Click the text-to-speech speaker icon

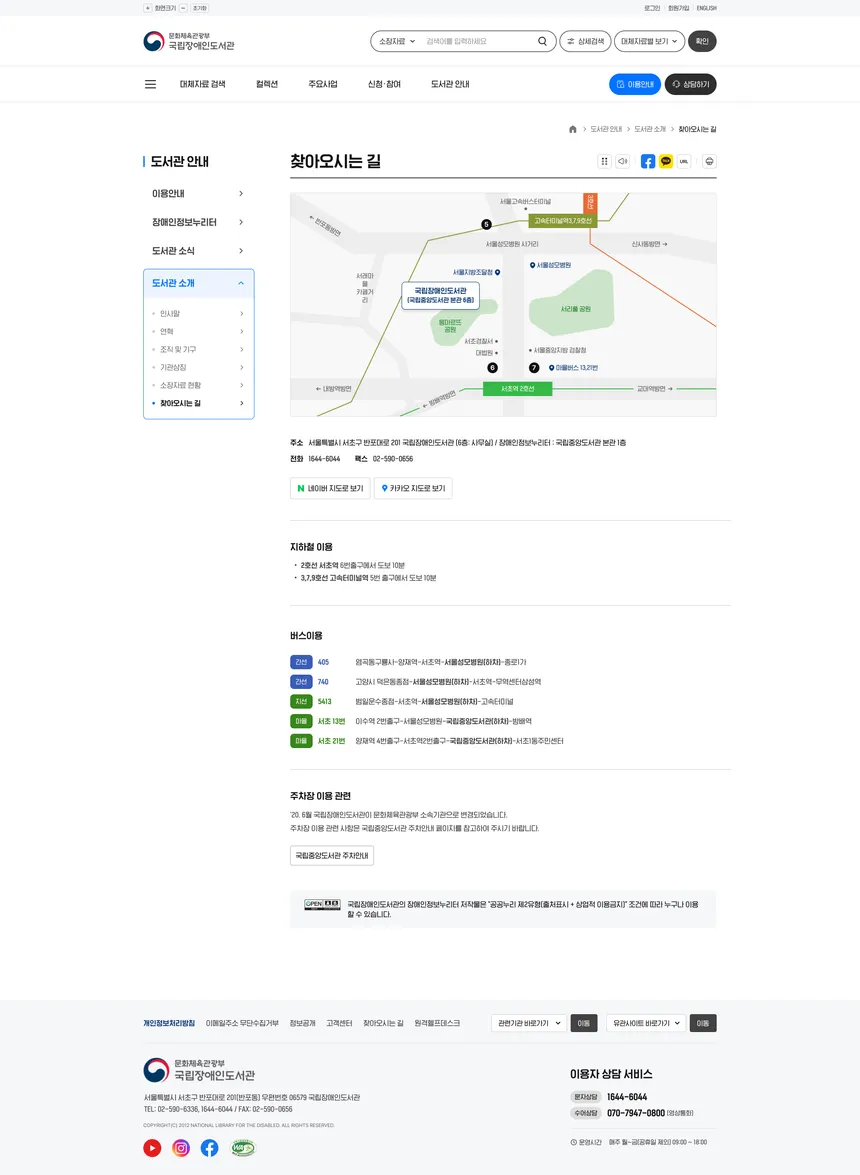tap(623, 161)
